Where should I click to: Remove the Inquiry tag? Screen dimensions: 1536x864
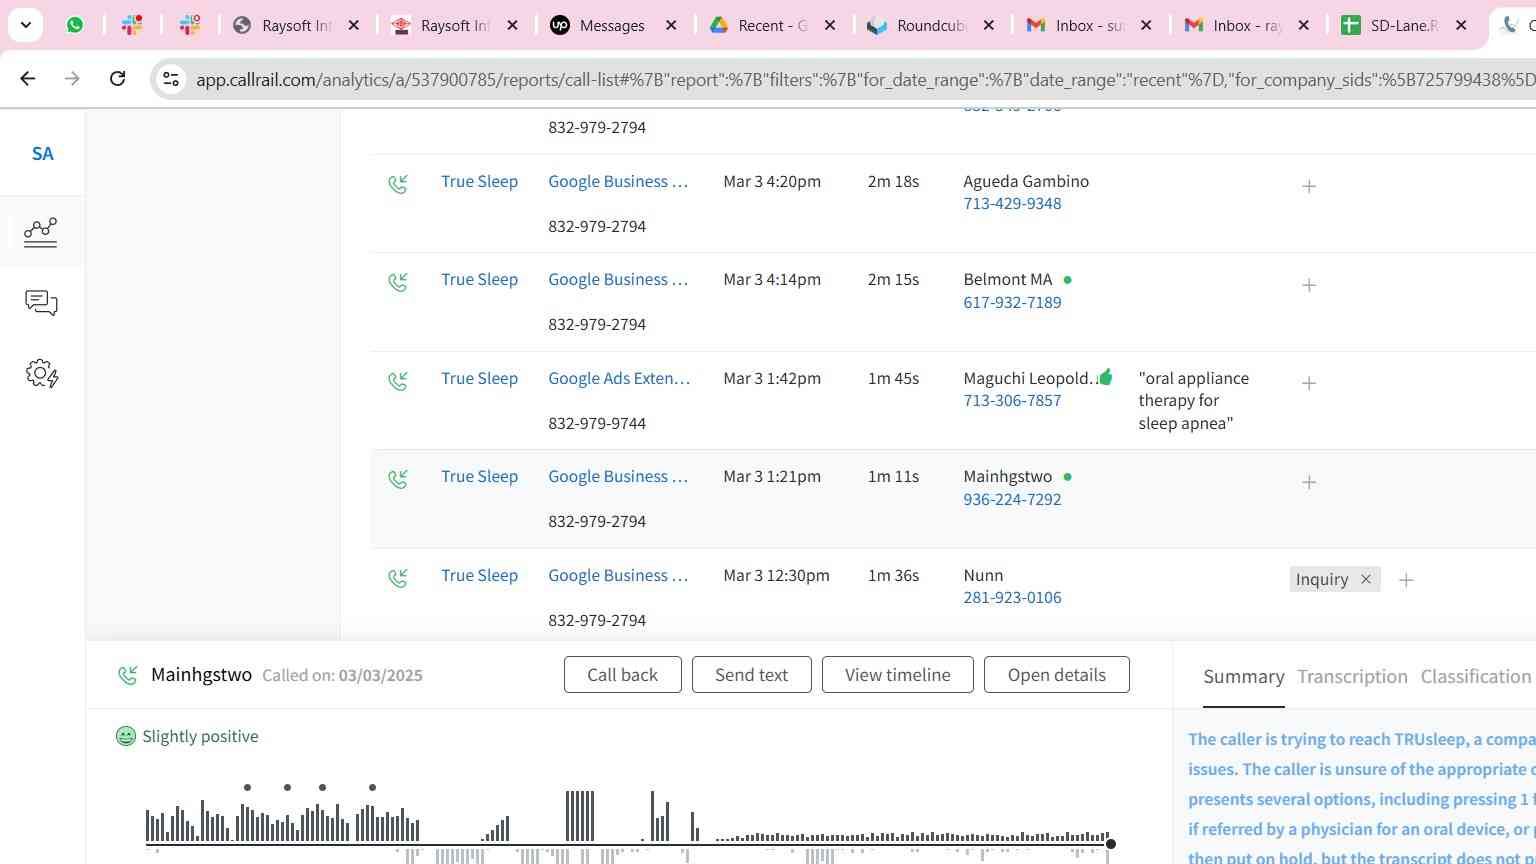(x=1366, y=579)
